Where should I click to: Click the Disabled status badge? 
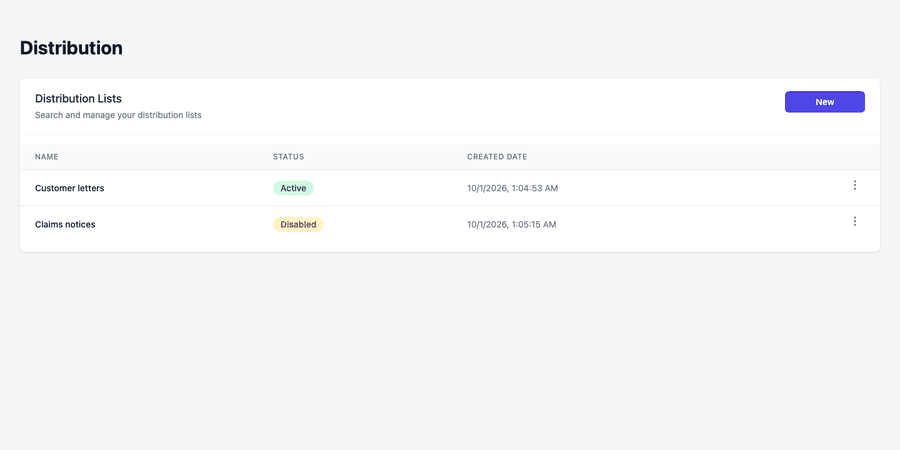(x=298, y=224)
